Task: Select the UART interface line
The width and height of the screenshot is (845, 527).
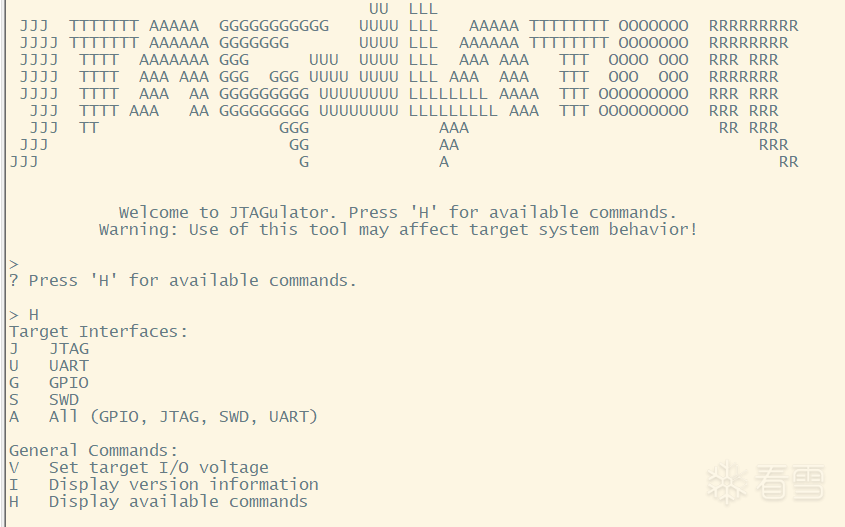Action: coord(68,366)
